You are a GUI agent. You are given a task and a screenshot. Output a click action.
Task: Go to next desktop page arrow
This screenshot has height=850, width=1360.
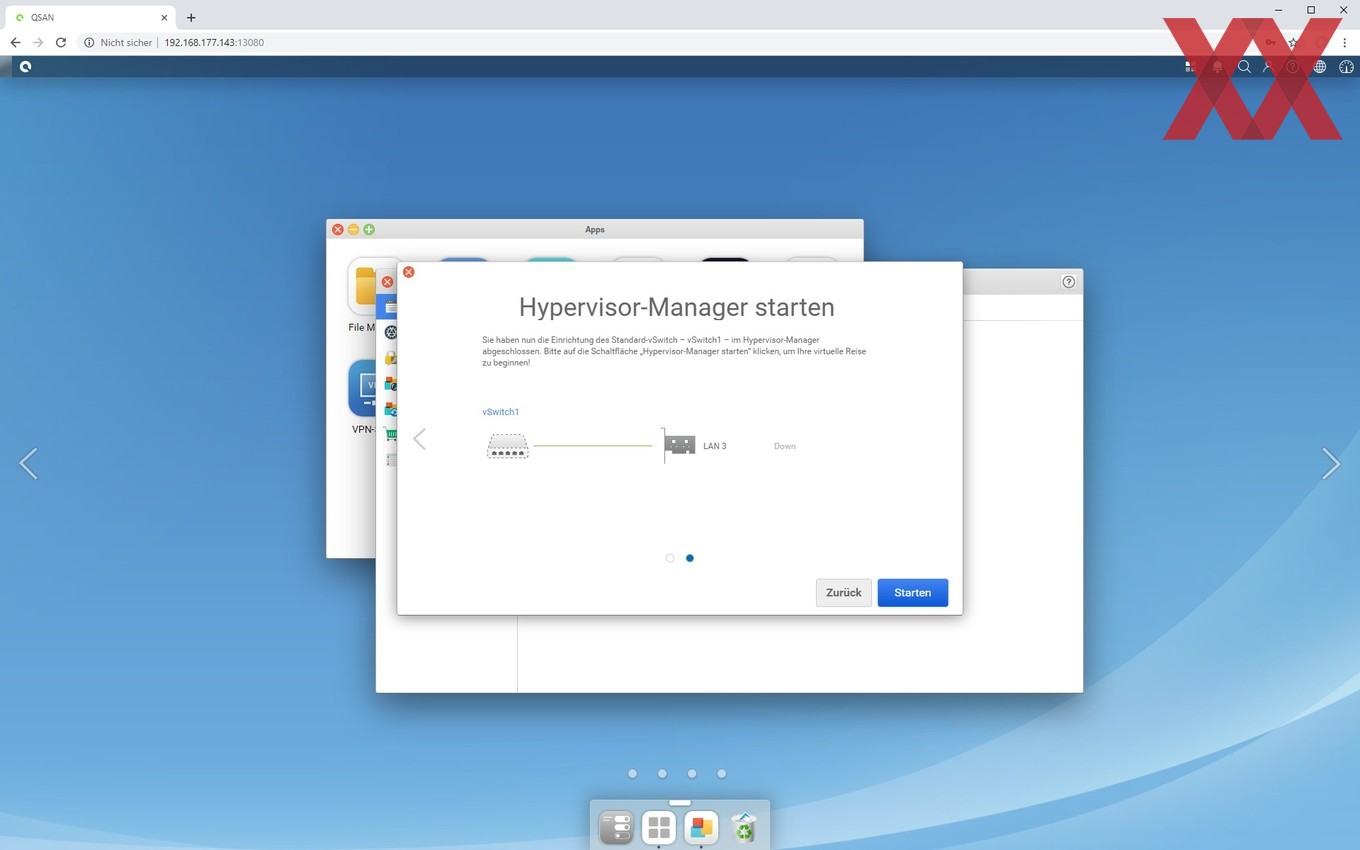click(x=1331, y=463)
